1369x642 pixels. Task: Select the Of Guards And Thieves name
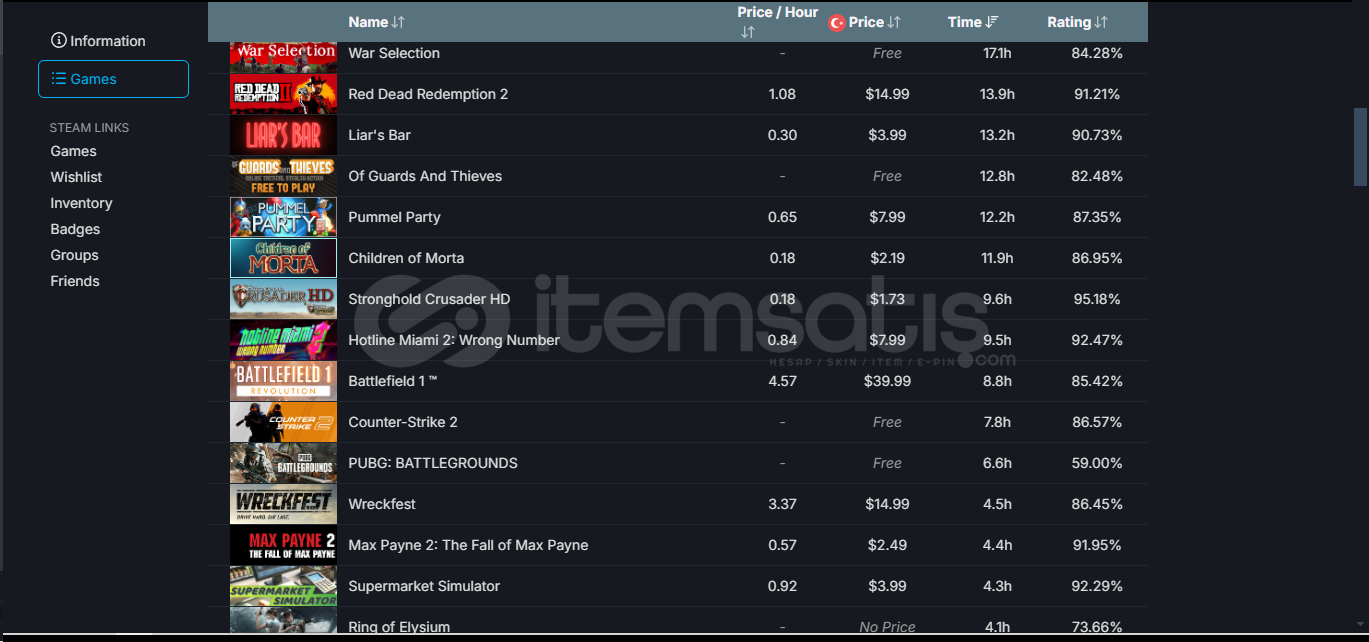point(425,176)
